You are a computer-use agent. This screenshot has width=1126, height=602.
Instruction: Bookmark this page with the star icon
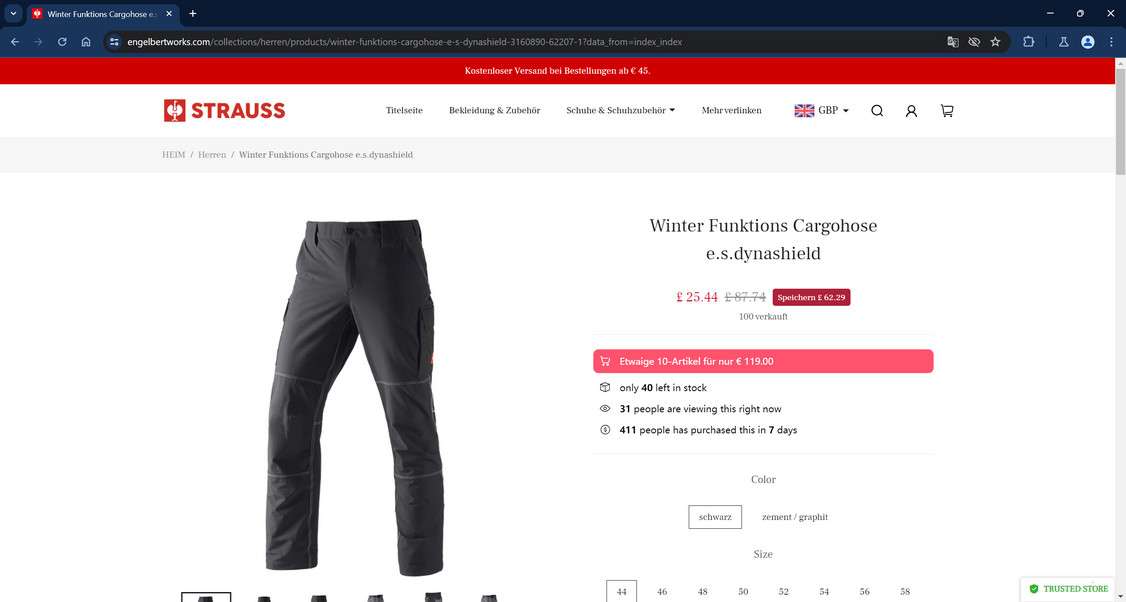click(995, 42)
